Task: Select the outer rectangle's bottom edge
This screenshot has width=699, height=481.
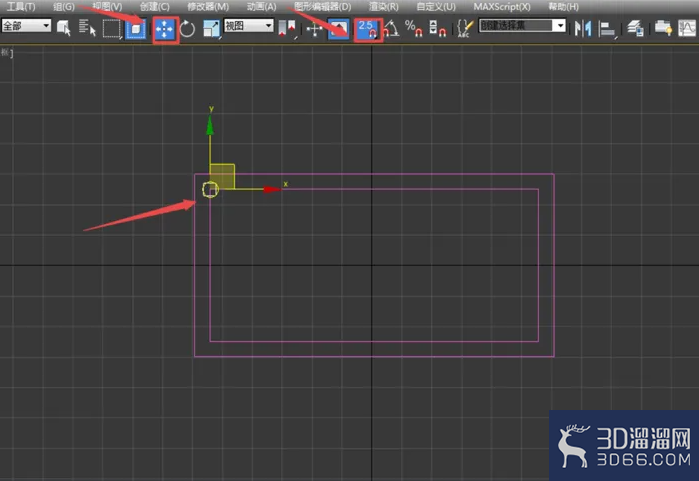Action: (x=374, y=356)
